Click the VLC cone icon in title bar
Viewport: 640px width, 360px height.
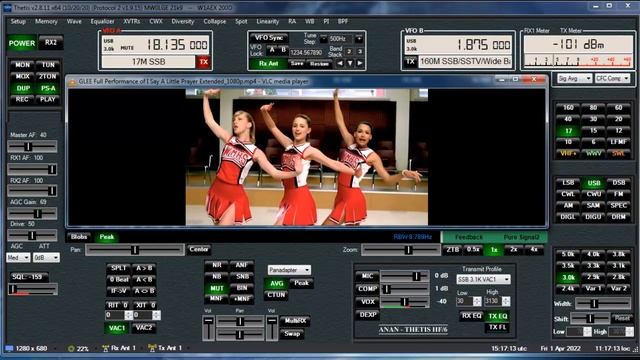(73, 82)
